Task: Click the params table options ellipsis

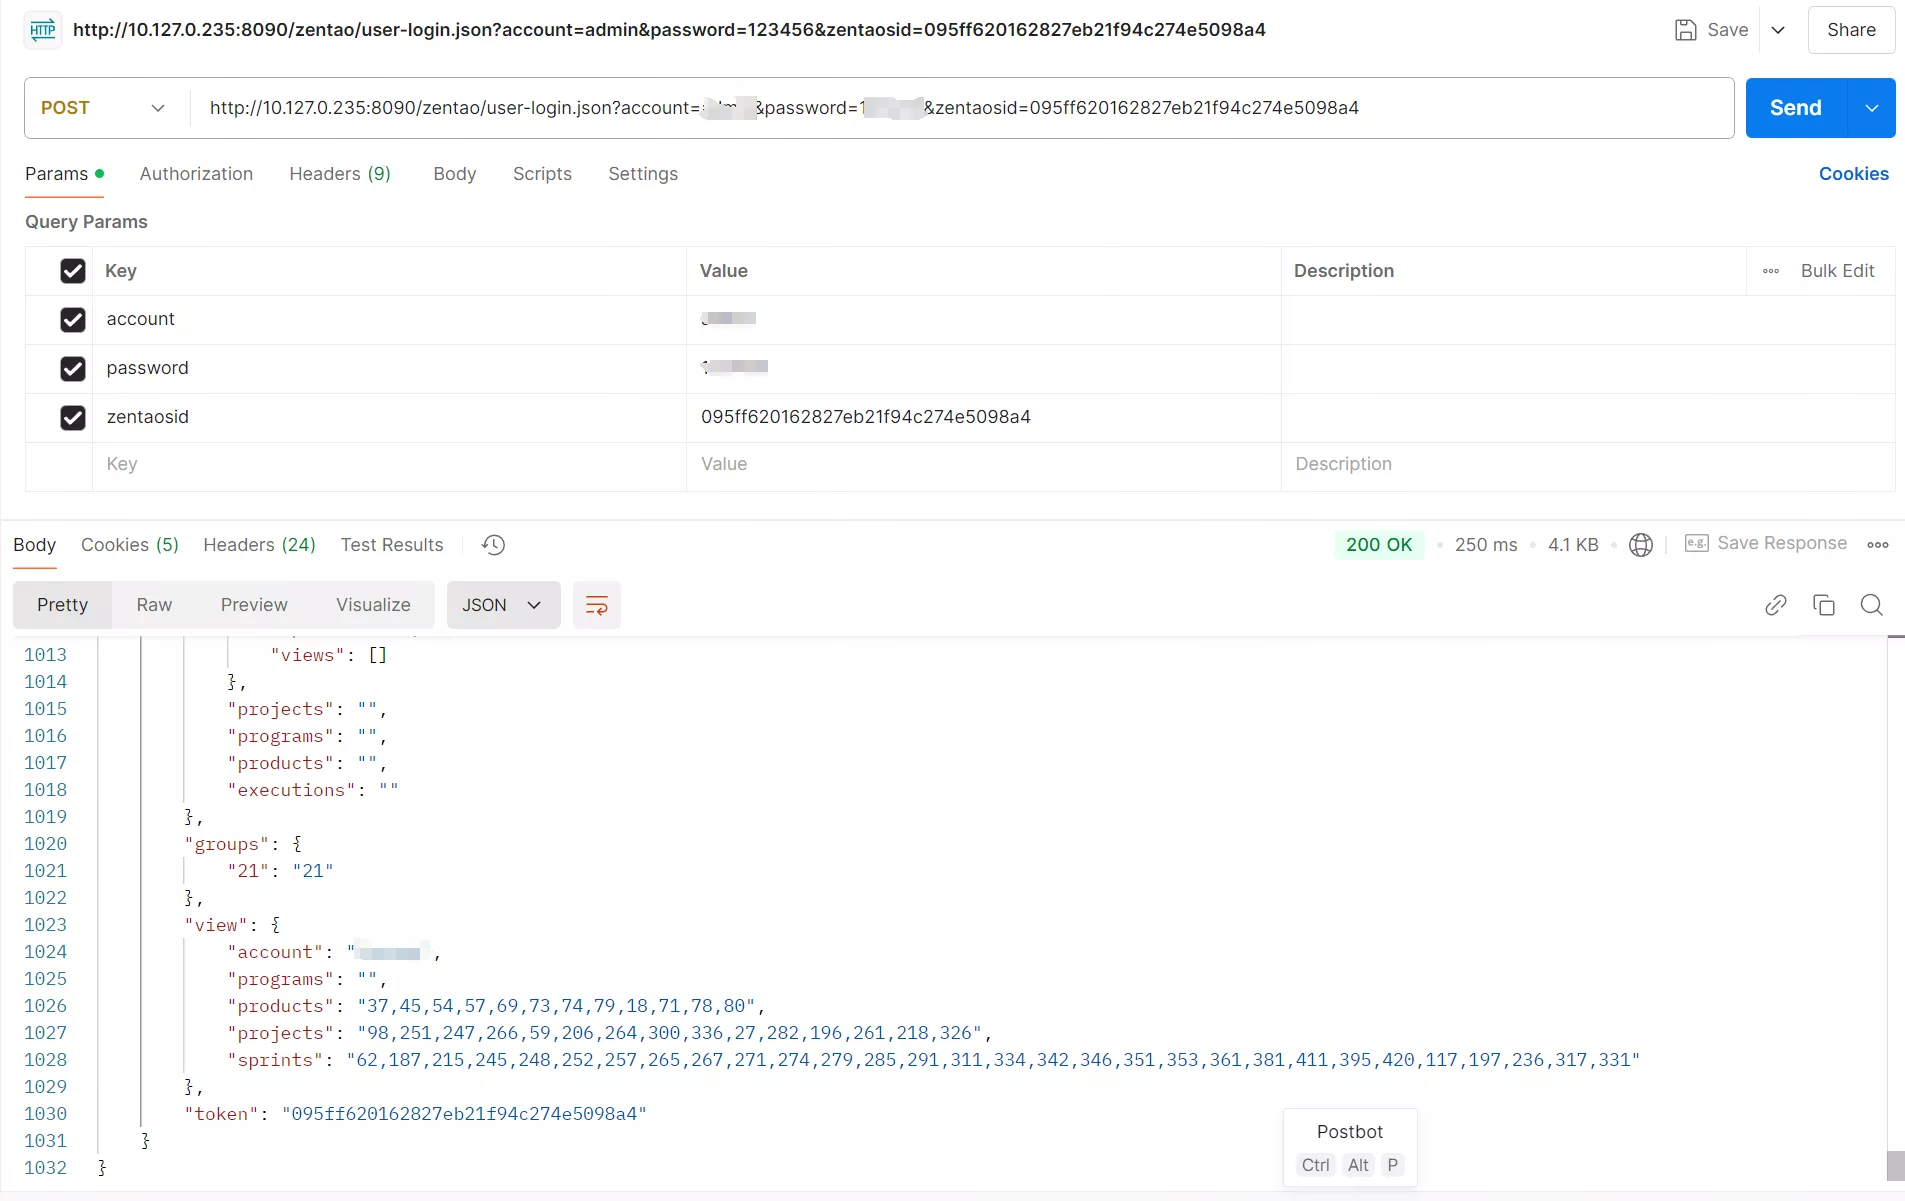Action: pyautogui.click(x=1771, y=271)
